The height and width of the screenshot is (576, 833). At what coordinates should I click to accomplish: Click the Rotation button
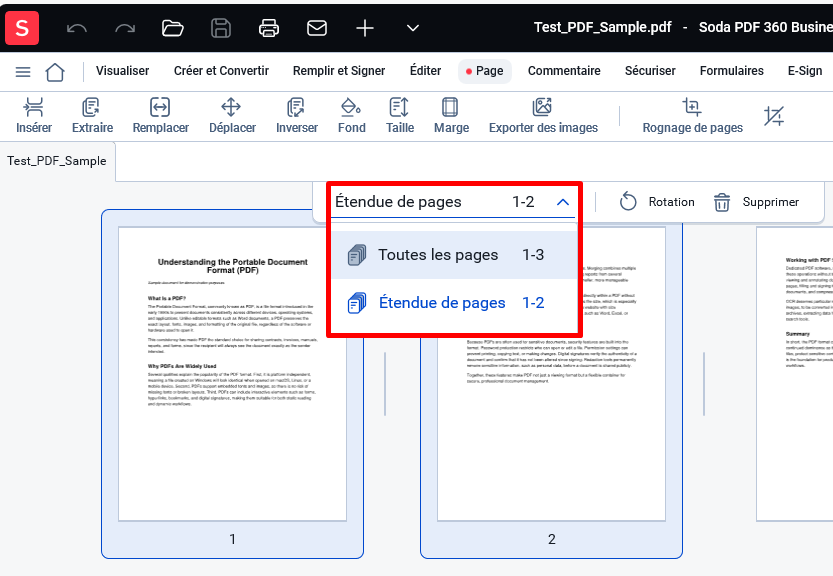pos(657,202)
